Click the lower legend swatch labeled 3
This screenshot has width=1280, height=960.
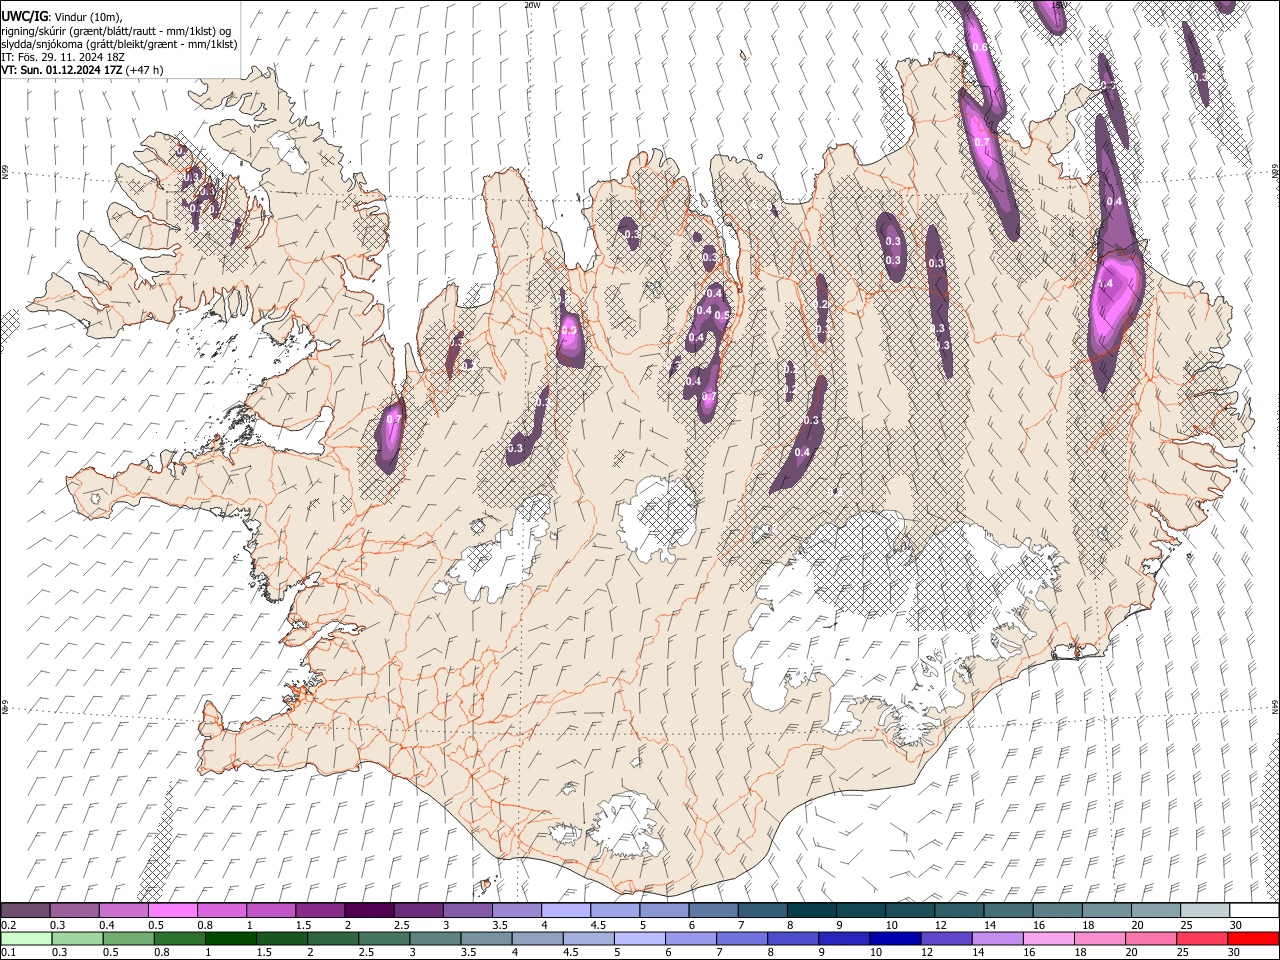click(x=434, y=938)
